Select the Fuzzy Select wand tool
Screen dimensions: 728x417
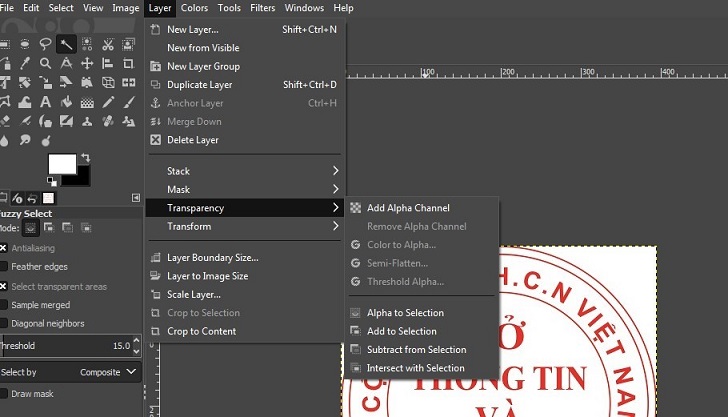click(x=66, y=44)
